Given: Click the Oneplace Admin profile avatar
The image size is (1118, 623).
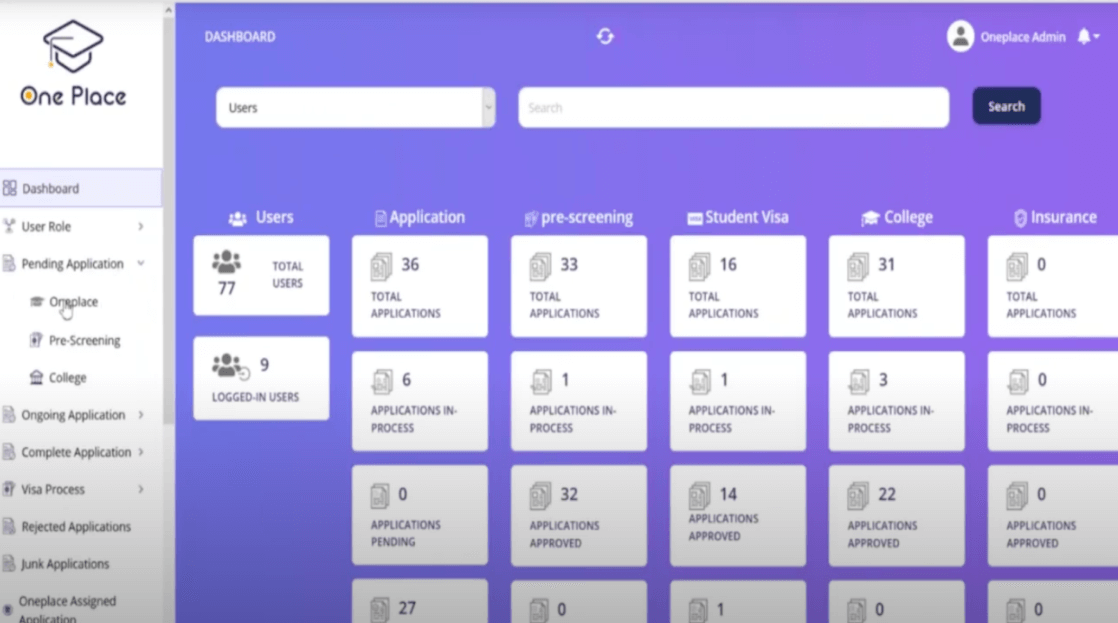Looking at the screenshot, I should point(960,37).
